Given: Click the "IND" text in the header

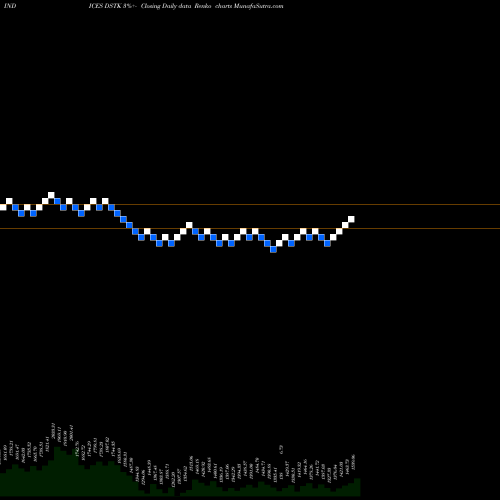Looking at the screenshot, I should [x=10, y=6].
